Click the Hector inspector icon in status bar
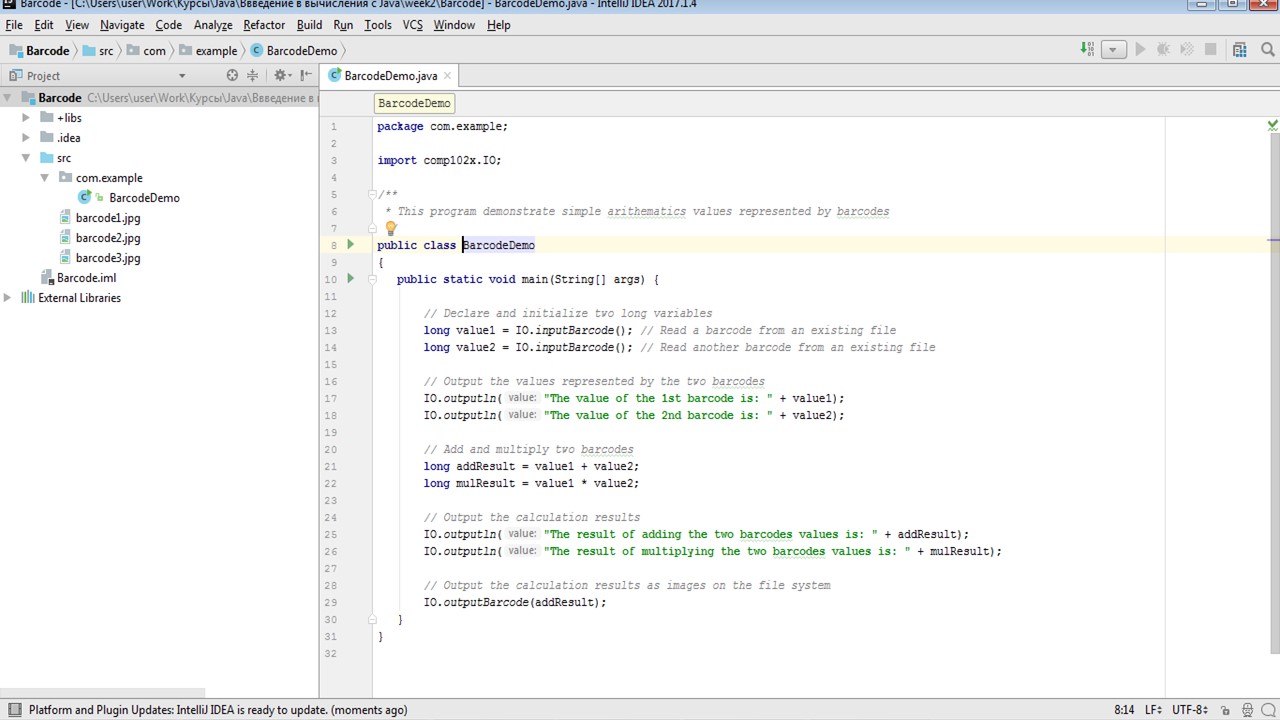This screenshot has height=720, width=1280. point(1247,710)
